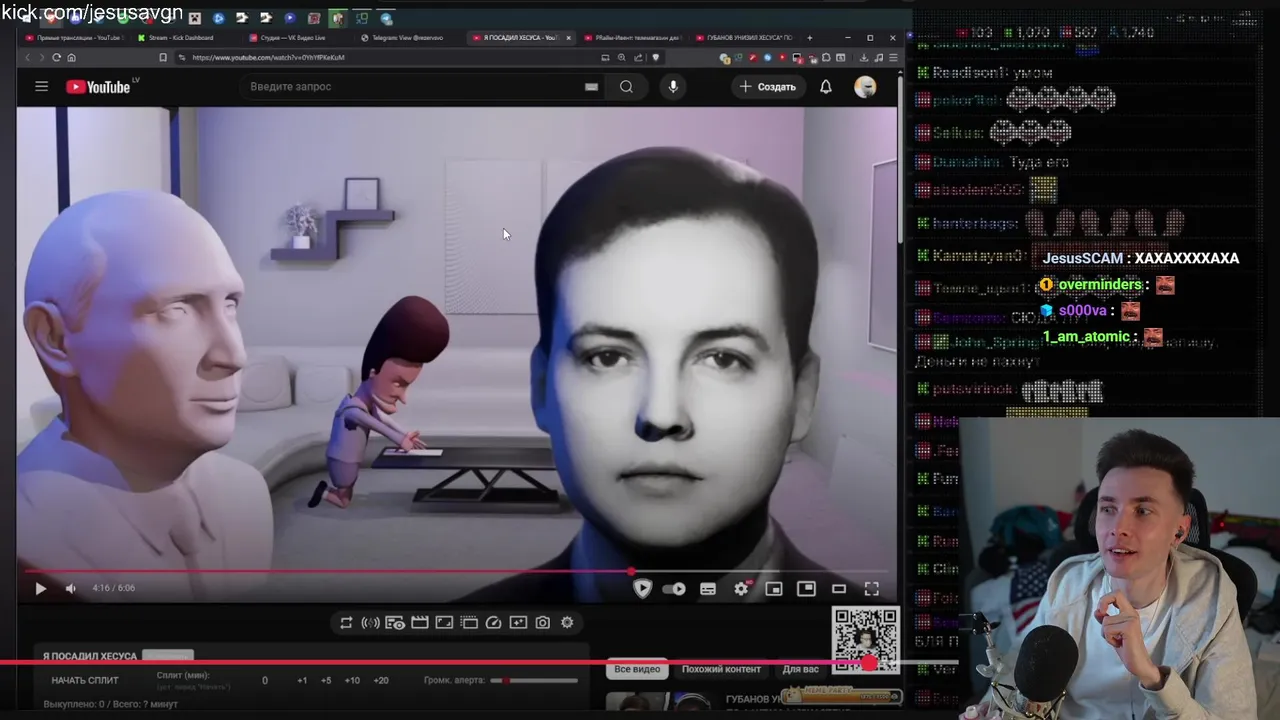Image resolution: width=1280 pixels, height=720 pixels.
Task: Click the shield play icon in player
Action: 642,589
